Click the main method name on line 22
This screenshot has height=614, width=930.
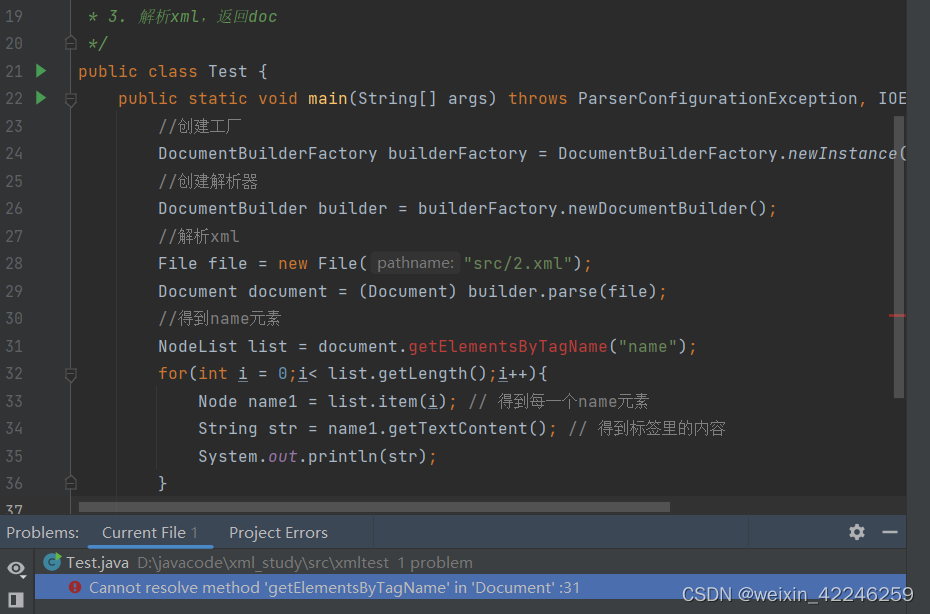(328, 98)
